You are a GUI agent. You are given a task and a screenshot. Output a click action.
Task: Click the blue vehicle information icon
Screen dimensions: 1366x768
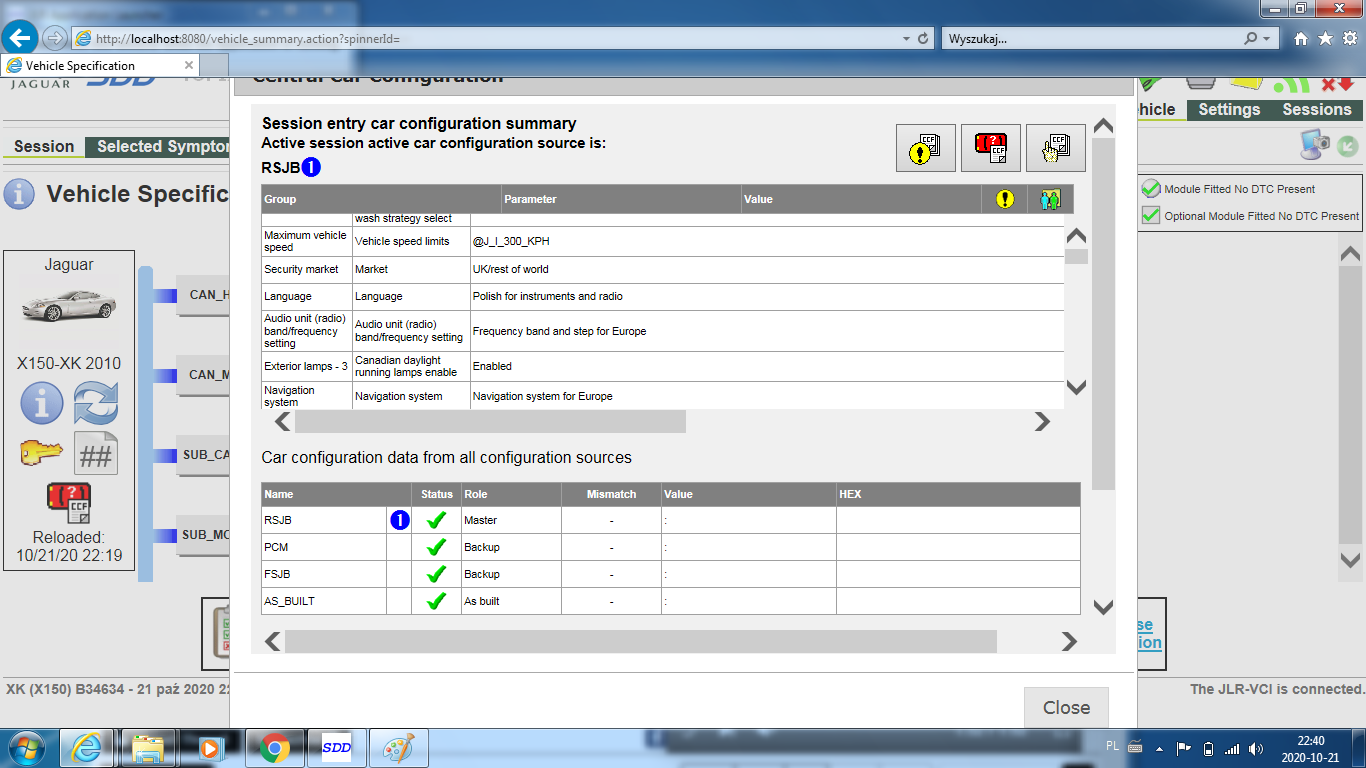(42, 405)
